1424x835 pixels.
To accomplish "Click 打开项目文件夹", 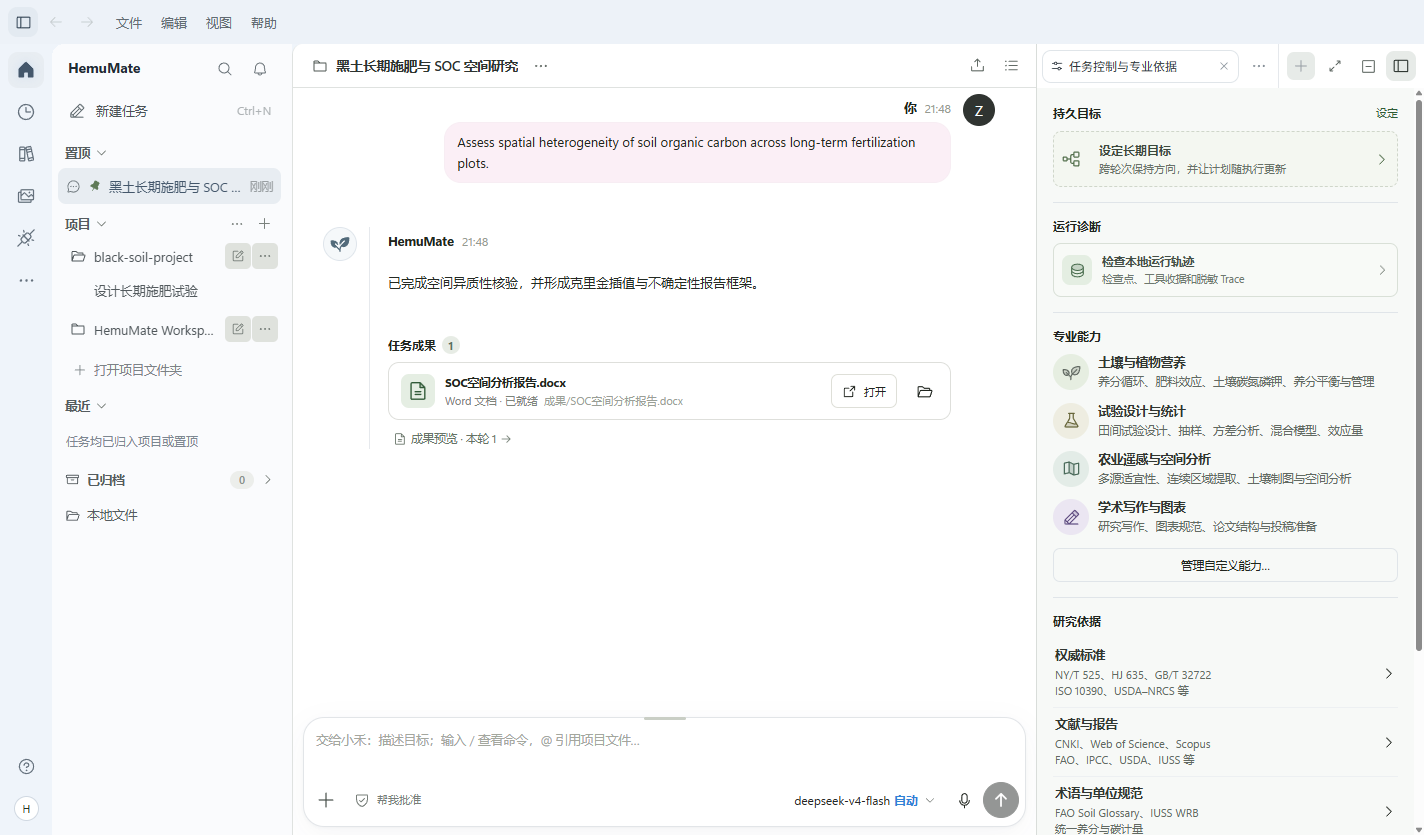I will click(128, 370).
